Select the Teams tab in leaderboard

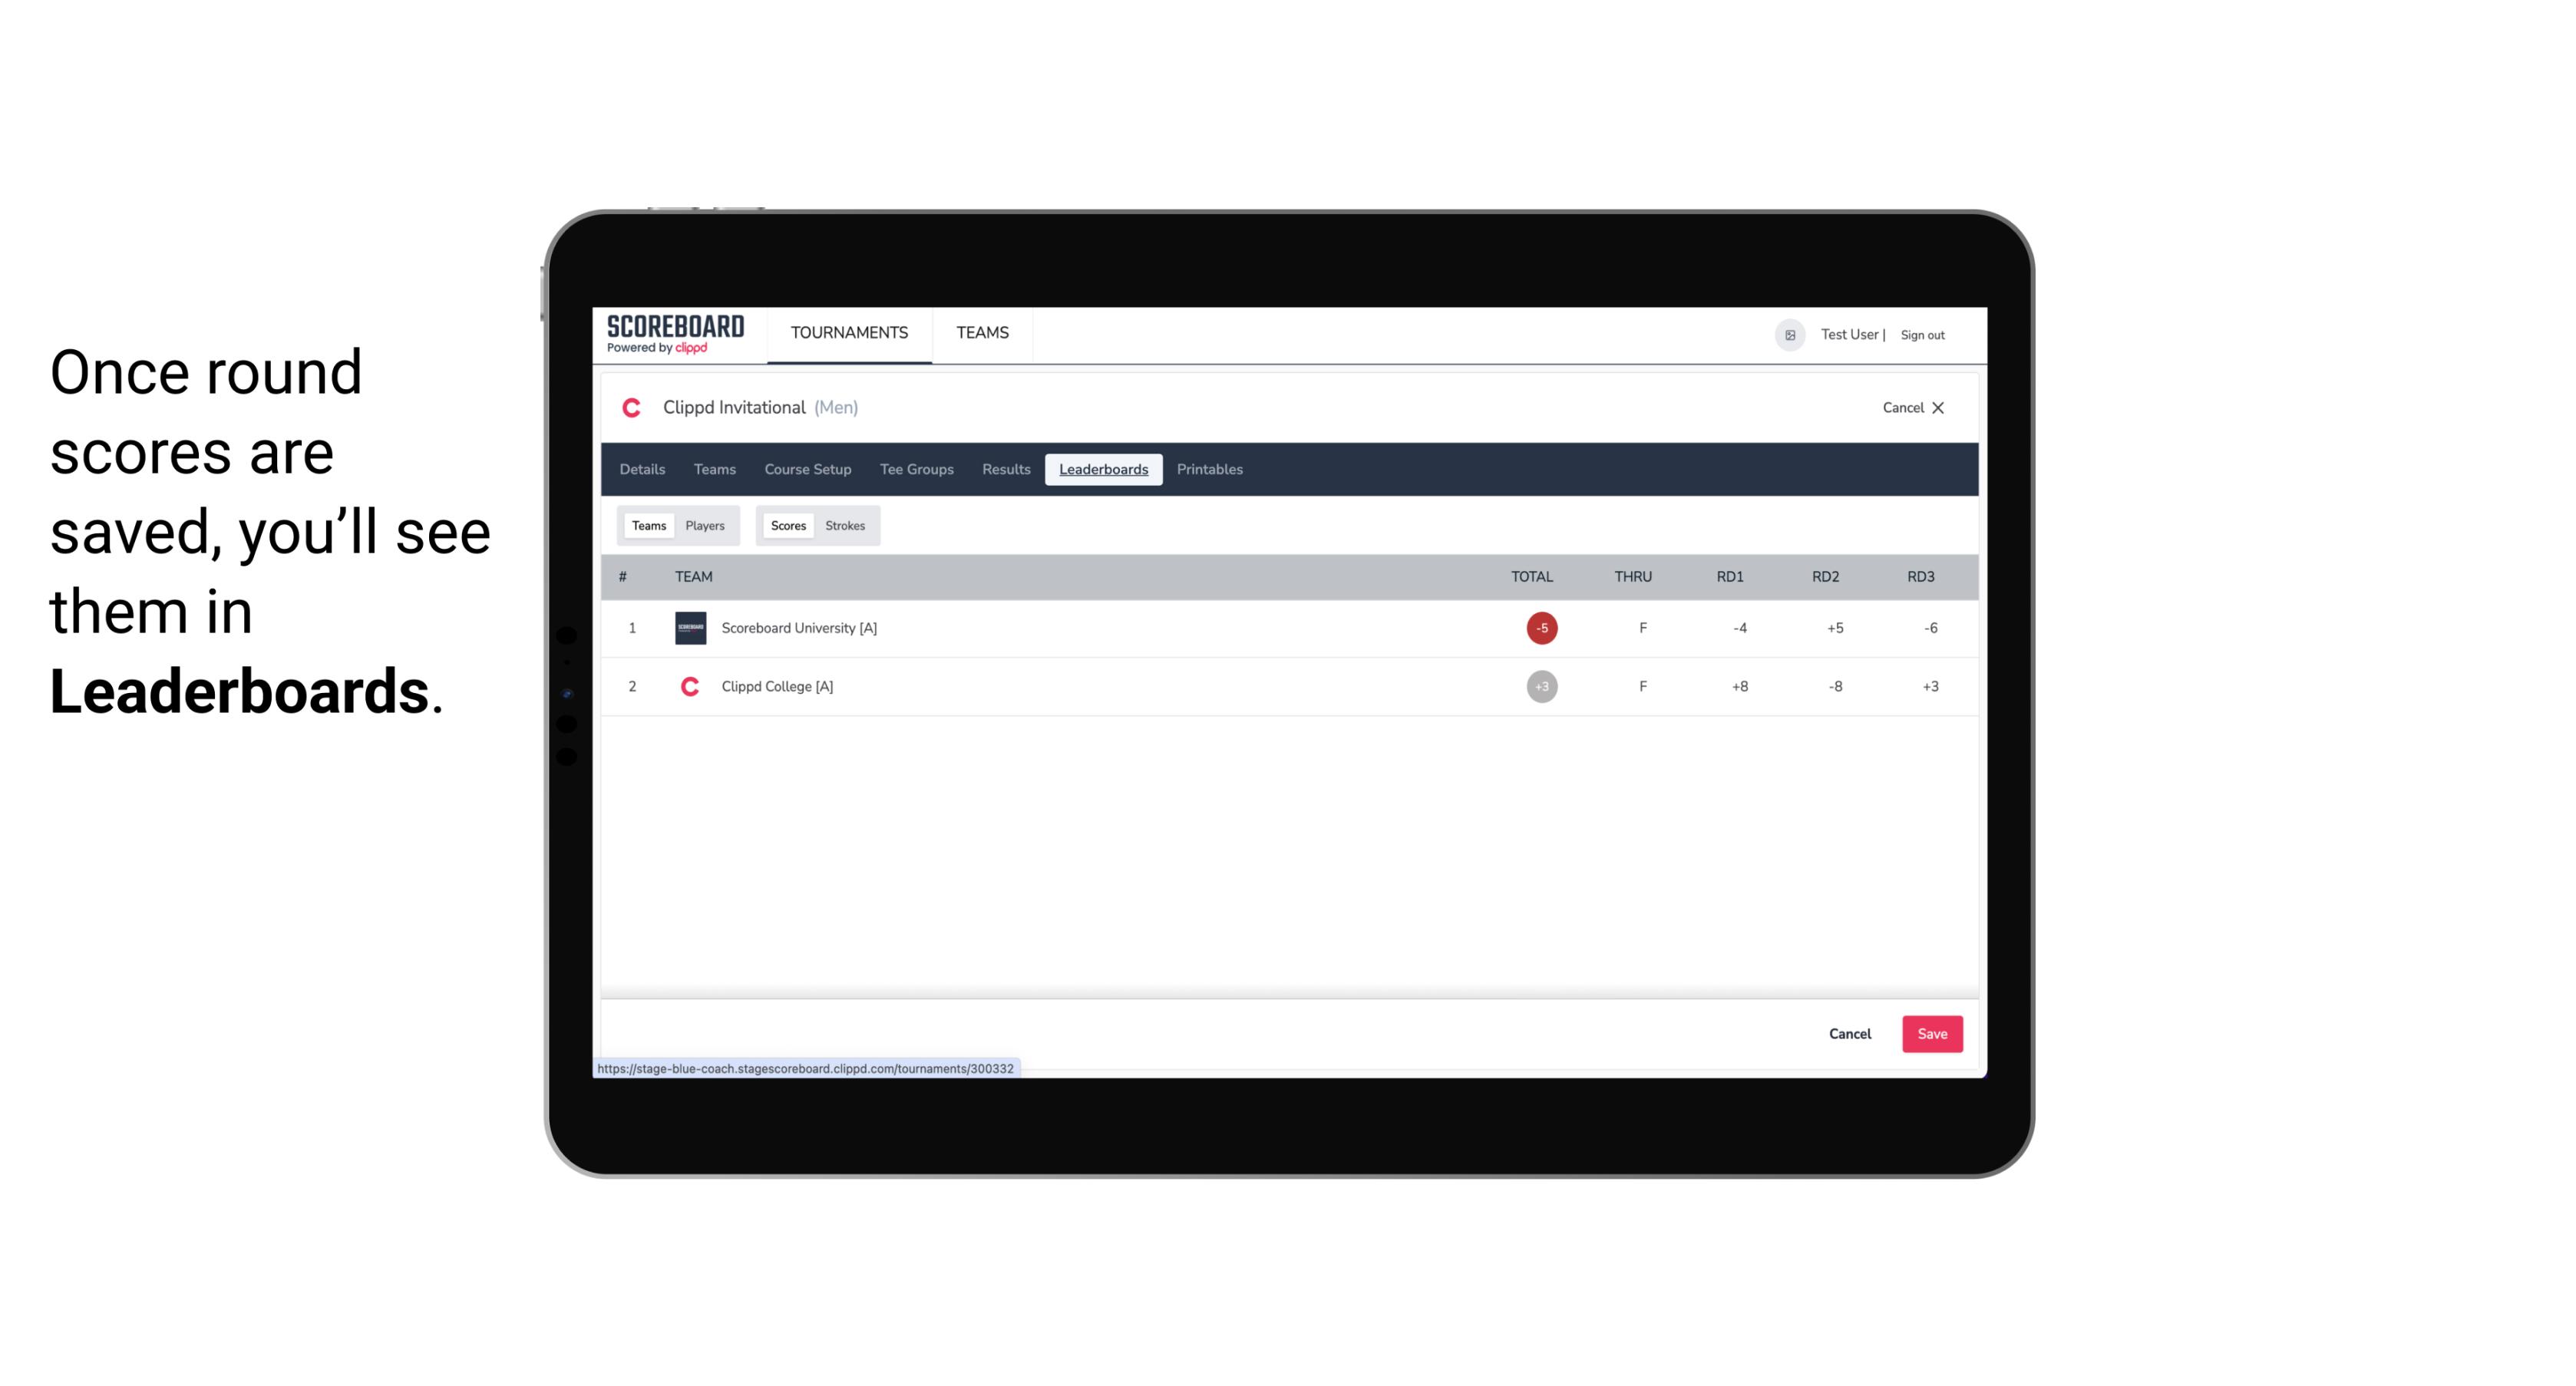click(649, 526)
